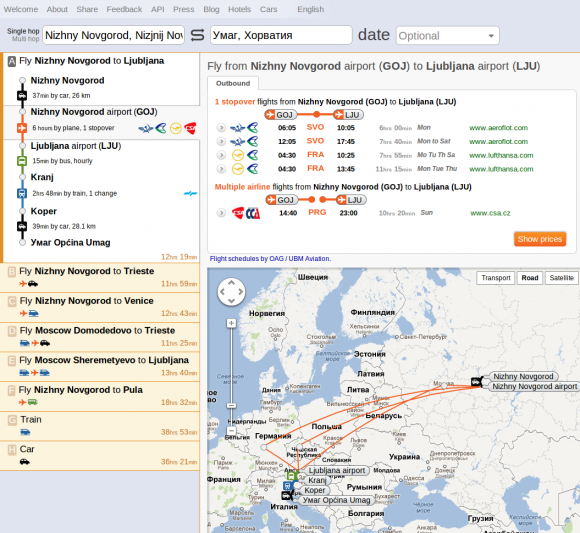Expand 04:30 to 10:25 Lufthansa flight details
Image resolution: width=580 pixels, height=533 pixels.
tap(221, 155)
